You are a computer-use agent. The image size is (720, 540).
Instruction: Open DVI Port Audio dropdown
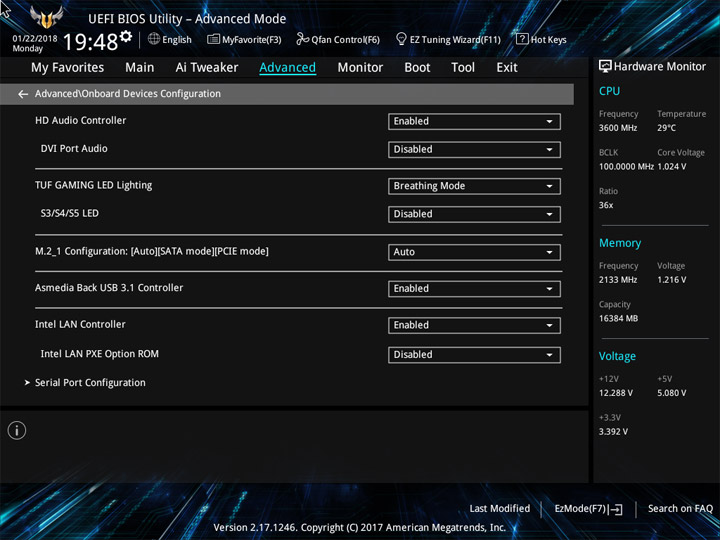pyautogui.click(x=474, y=150)
